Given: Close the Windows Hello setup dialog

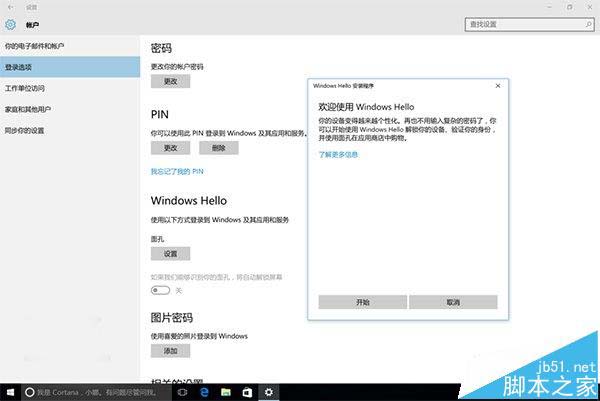Looking at the screenshot, I should (x=498, y=86).
